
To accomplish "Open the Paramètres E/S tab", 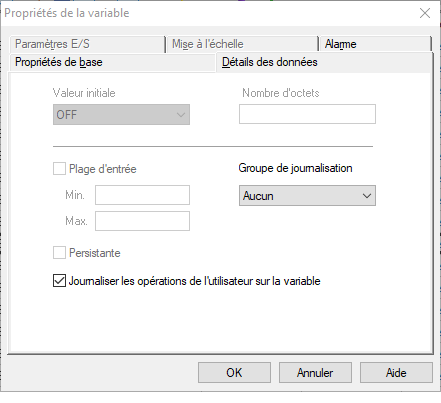I will tap(87, 44).
